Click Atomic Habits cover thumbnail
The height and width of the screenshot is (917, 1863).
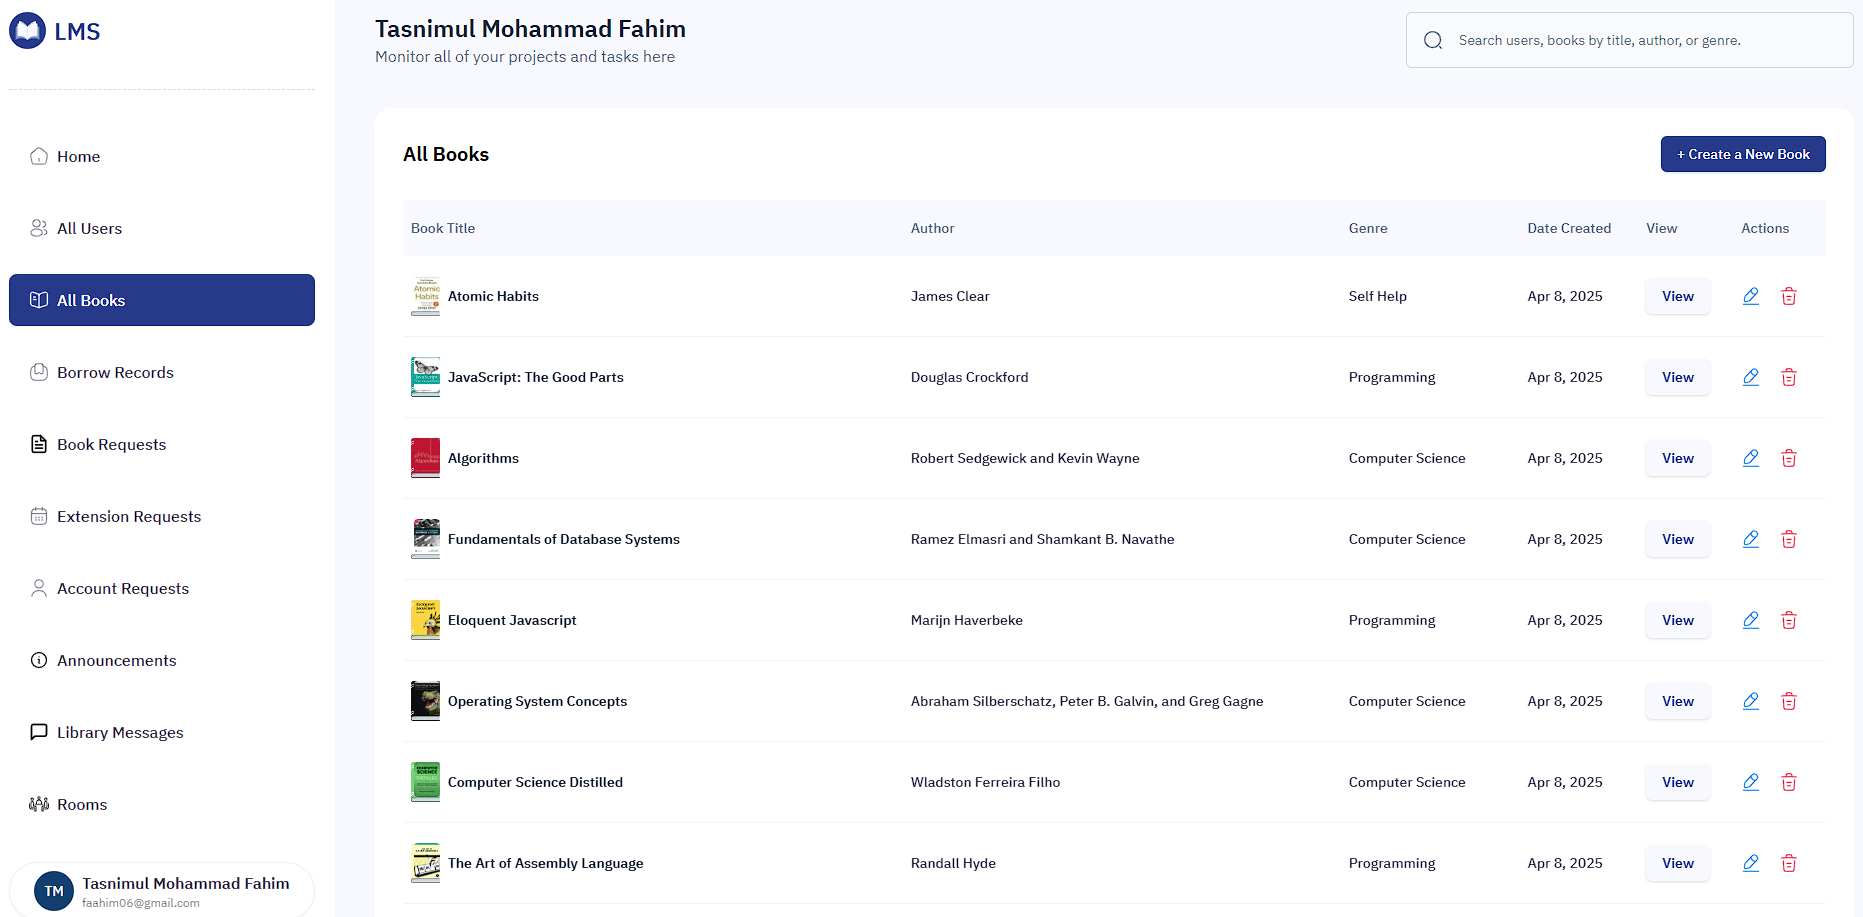pyautogui.click(x=425, y=296)
